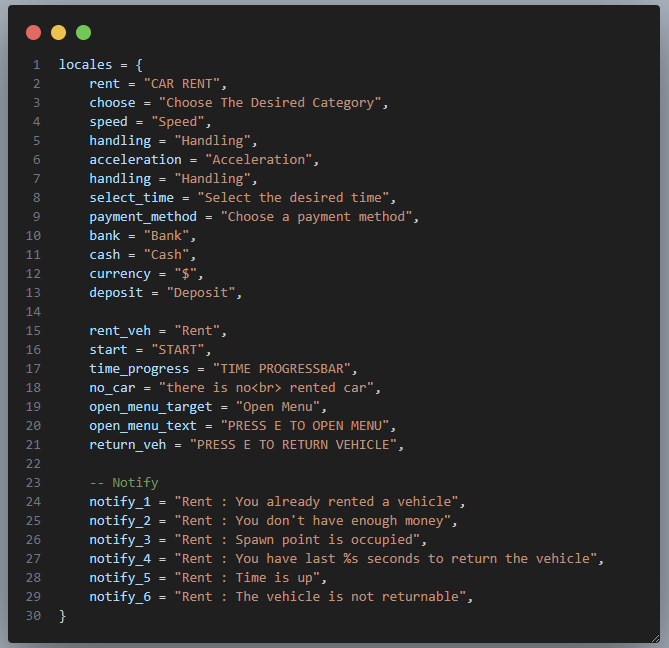The image size is (669, 648).
Task: Place cursor on the choose key
Action: (x=112, y=103)
